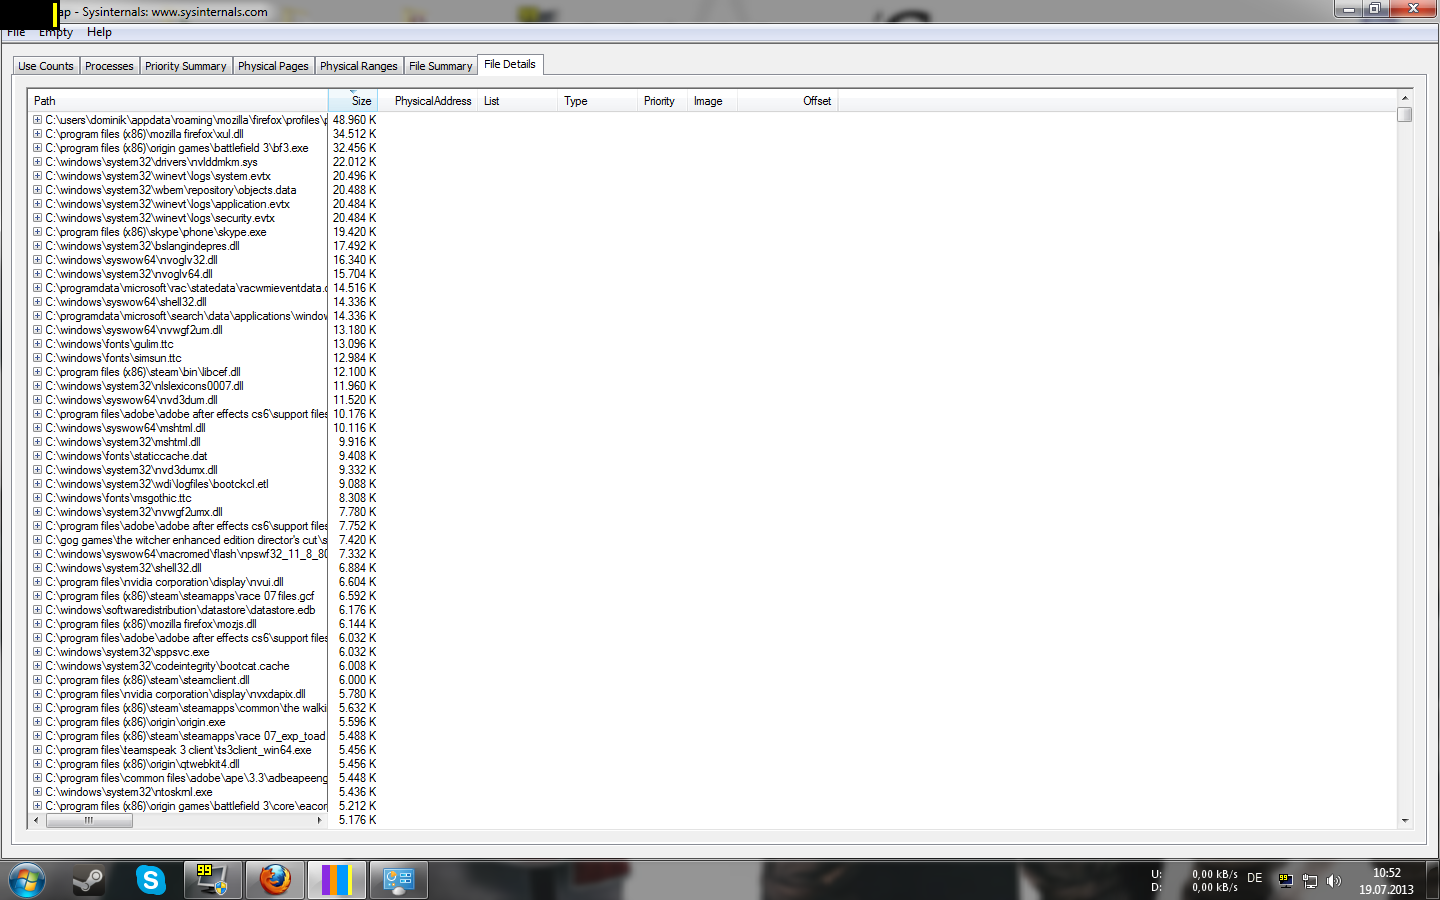Click the network tray icon
1440x900 pixels.
pos(1310,881)
